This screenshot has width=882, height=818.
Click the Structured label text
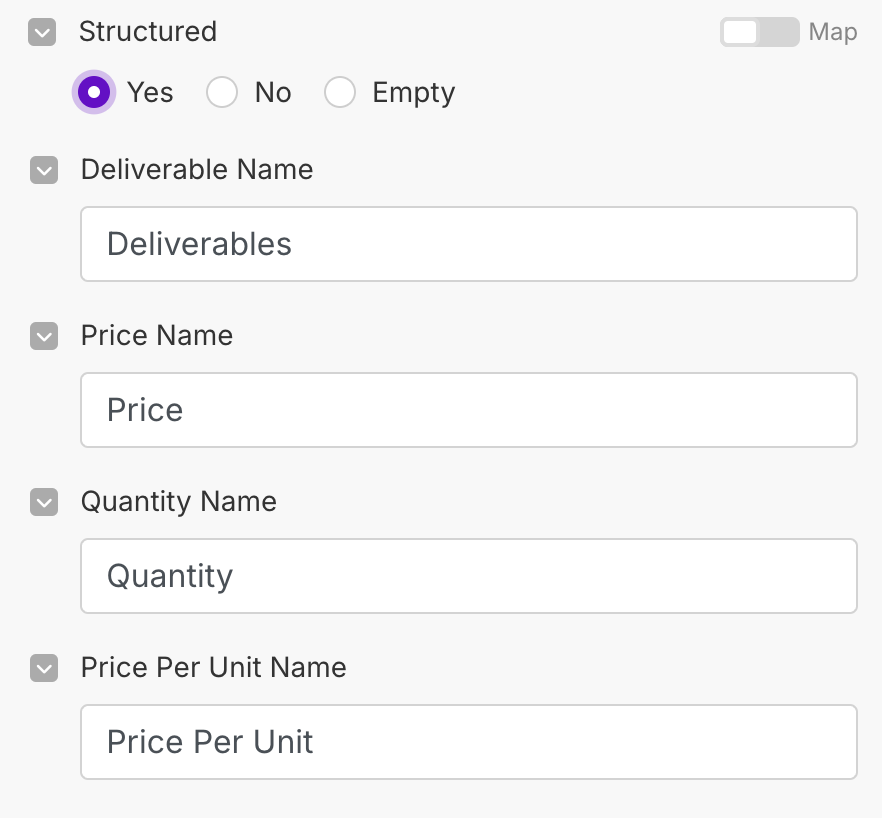click(x=148, y=32)
